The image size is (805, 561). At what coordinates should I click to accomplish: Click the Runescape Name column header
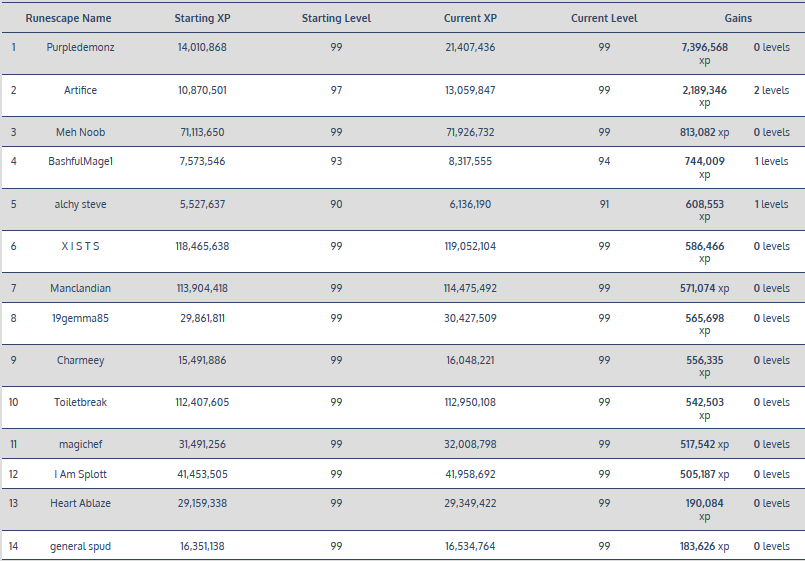(68, 18)
